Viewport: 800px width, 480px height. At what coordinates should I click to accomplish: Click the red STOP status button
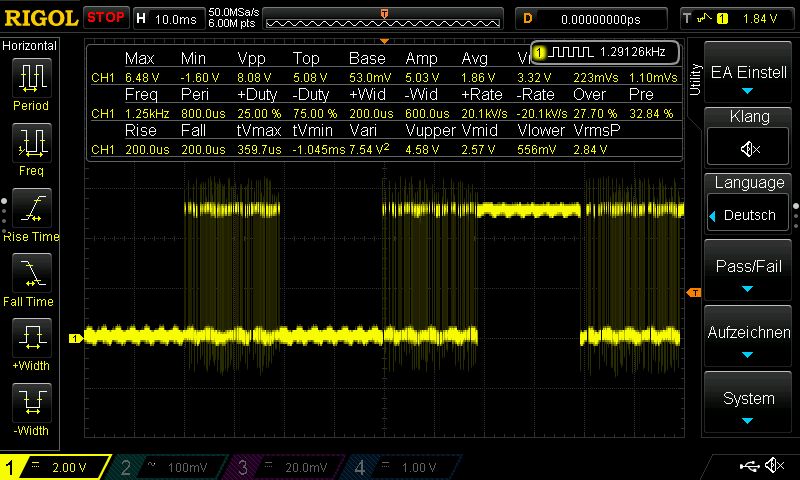[x=105, y=17]
